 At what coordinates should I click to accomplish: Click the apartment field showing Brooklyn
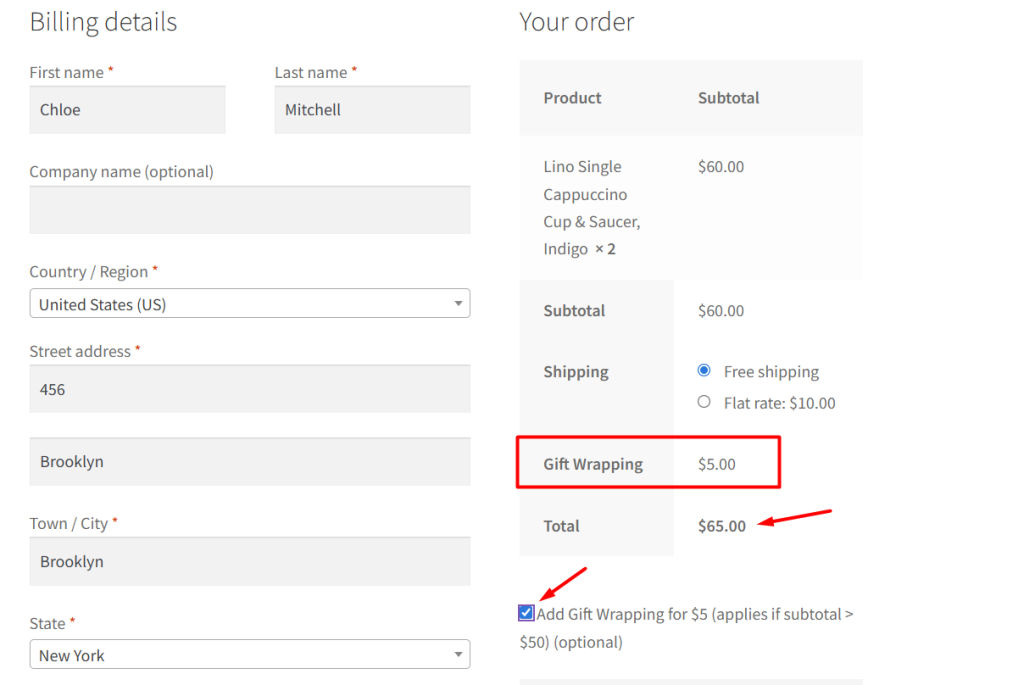[x=250, y=461]
